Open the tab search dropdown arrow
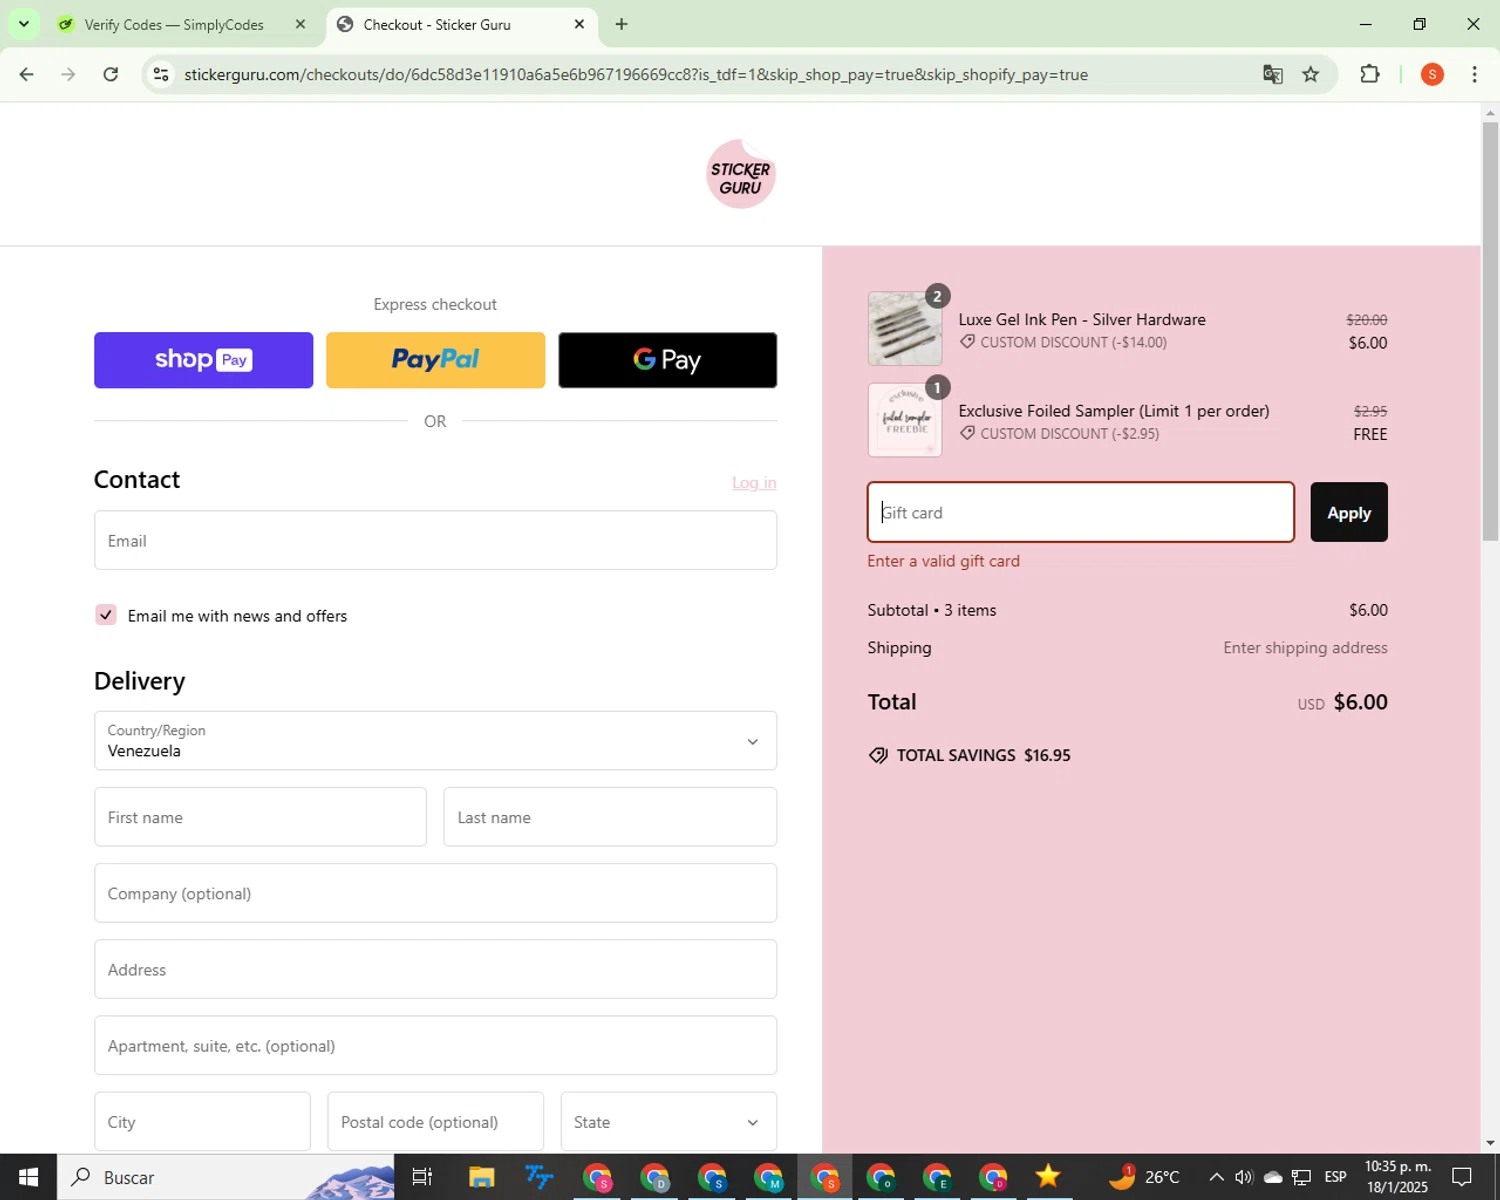 23,24
